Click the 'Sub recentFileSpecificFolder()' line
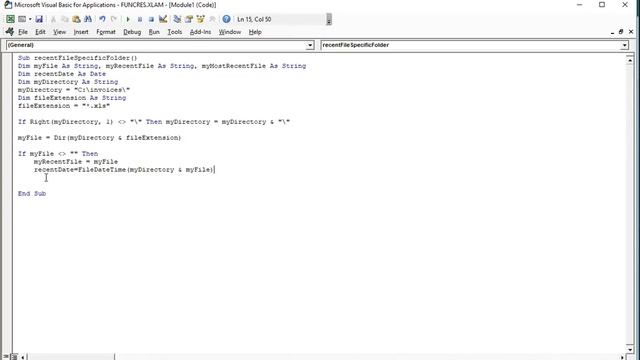The width and height of the screenshot is (640, 360). click(x=78, y=58)
